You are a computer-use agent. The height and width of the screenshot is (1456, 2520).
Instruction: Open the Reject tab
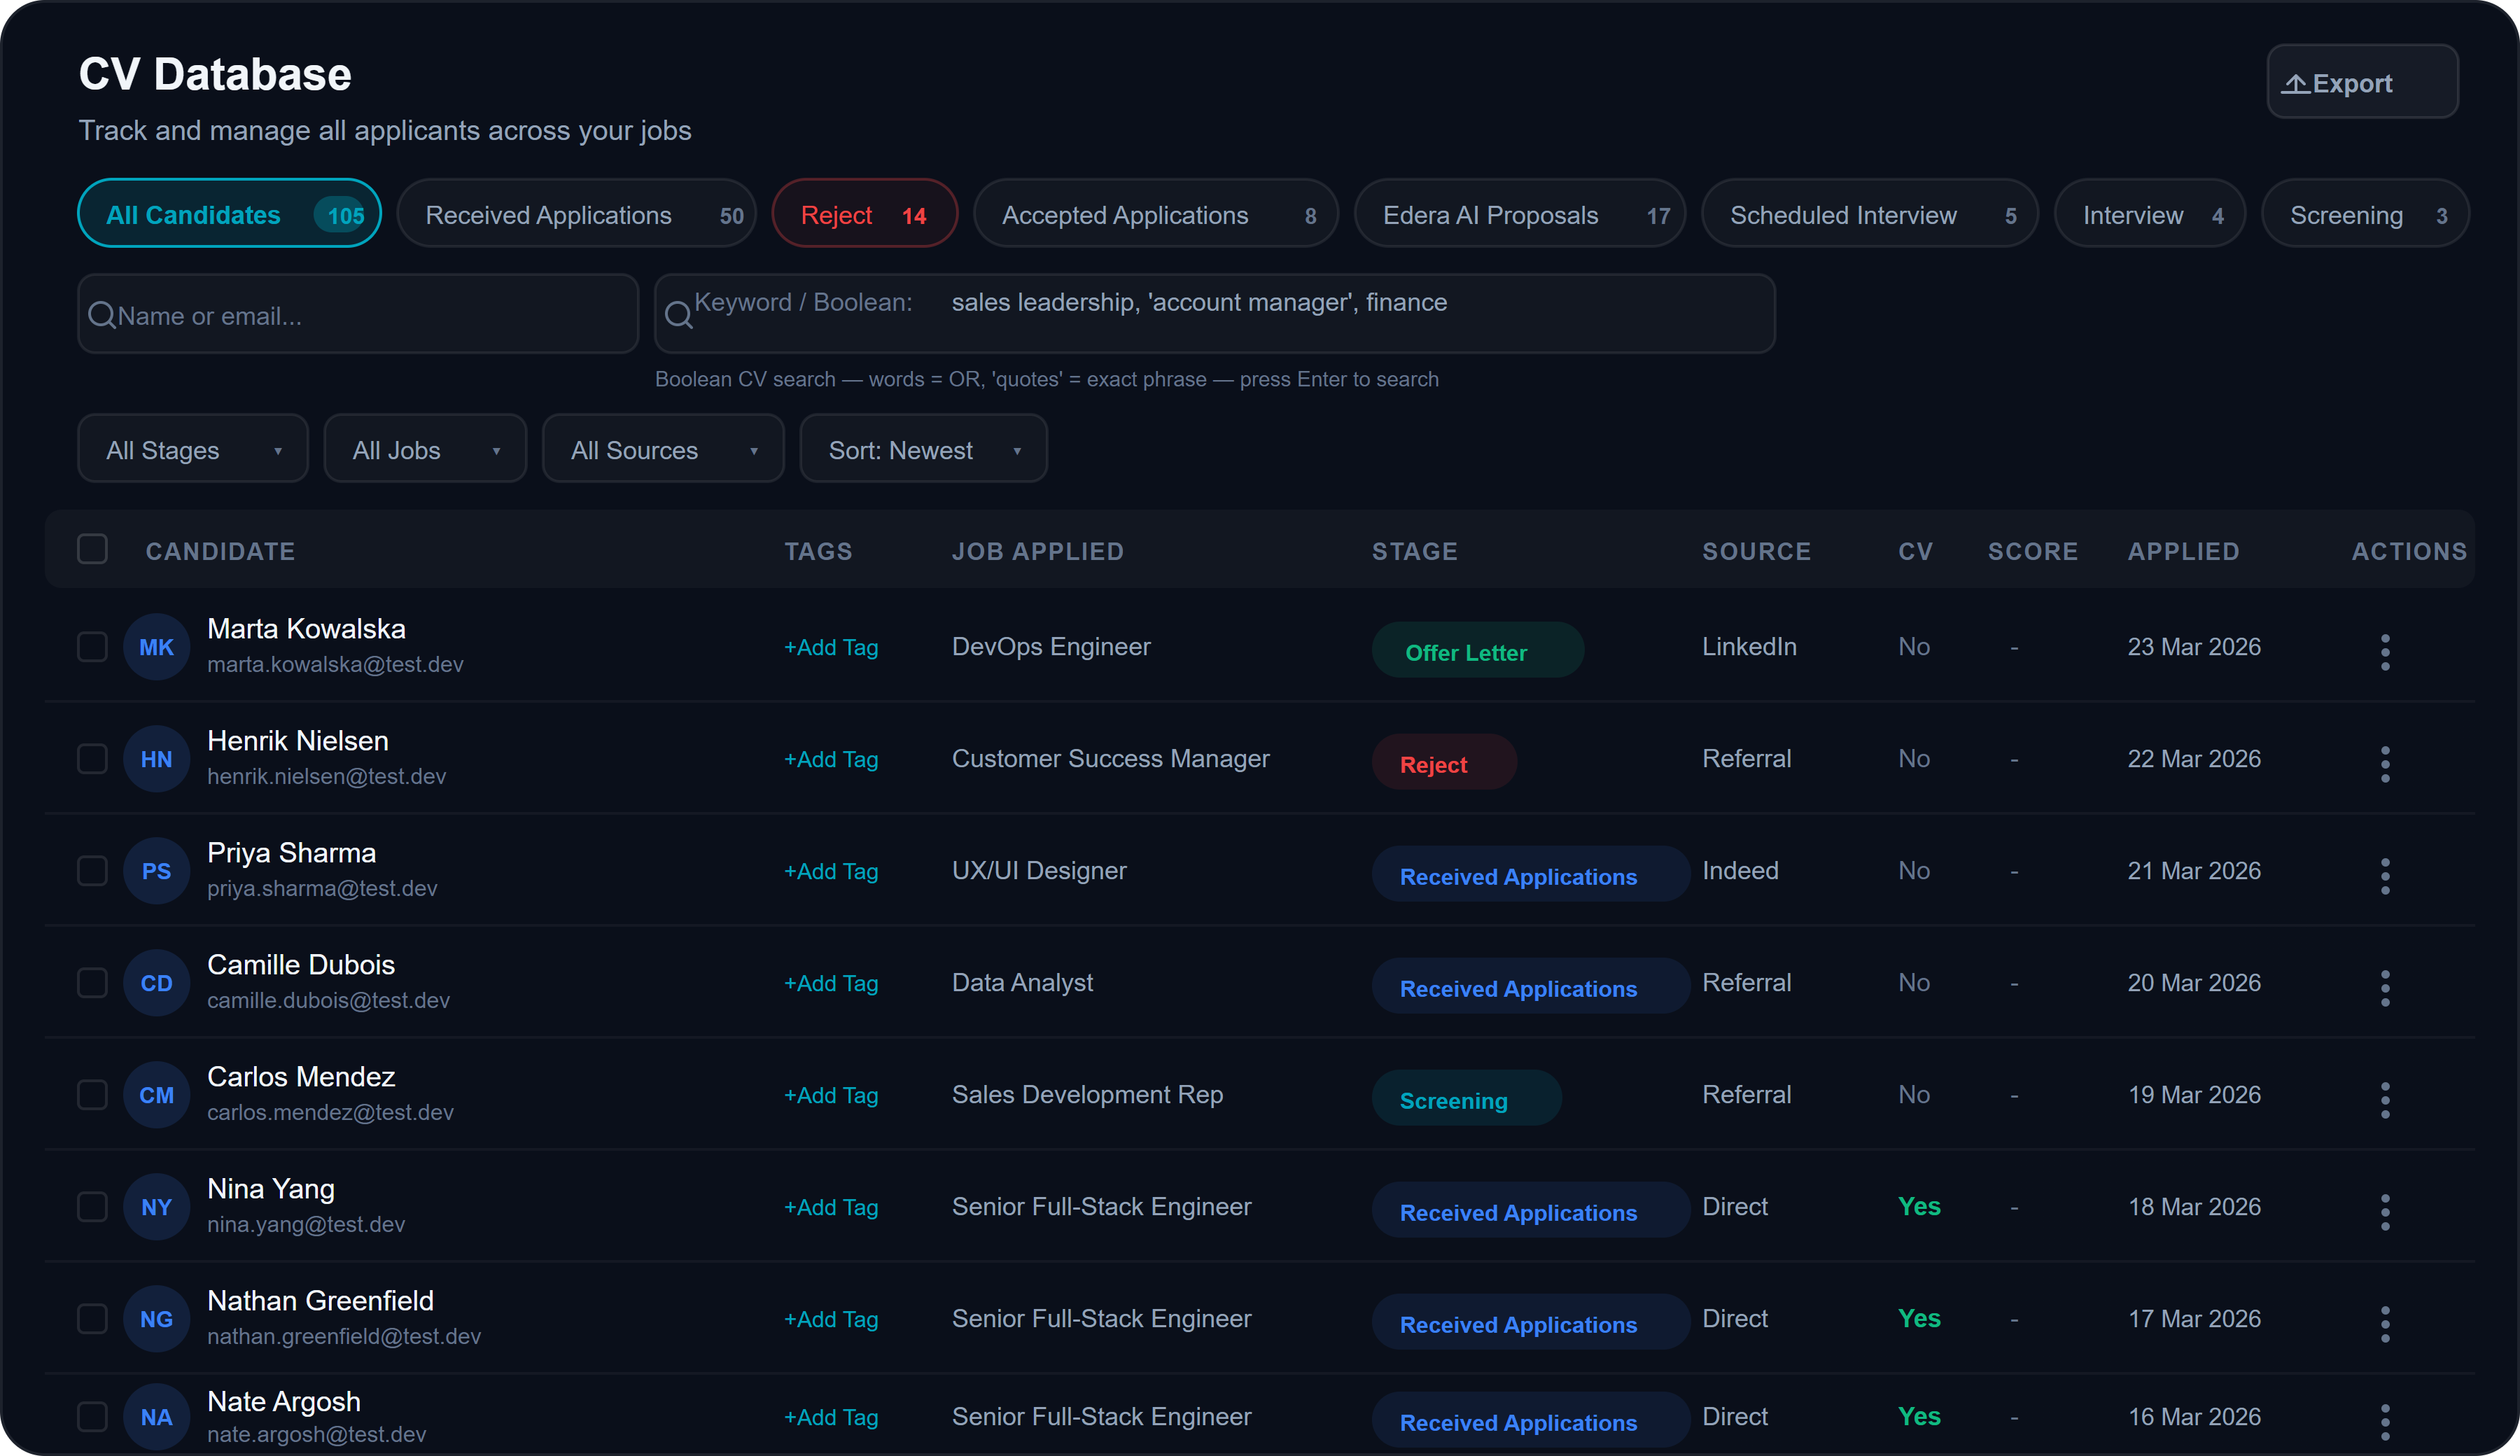pyautogui.click(x=864, y=214)
